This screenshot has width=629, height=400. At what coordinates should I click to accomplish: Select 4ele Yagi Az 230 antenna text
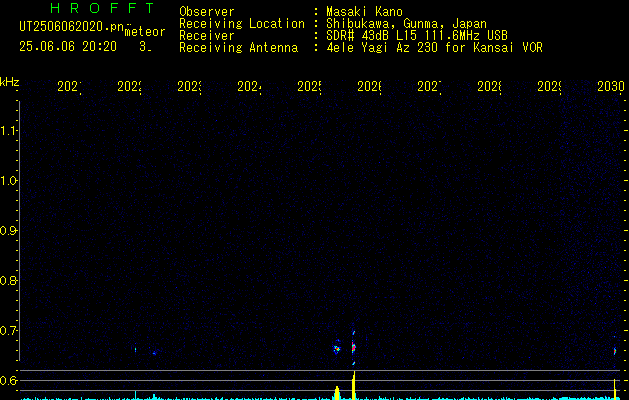point(434,48)
